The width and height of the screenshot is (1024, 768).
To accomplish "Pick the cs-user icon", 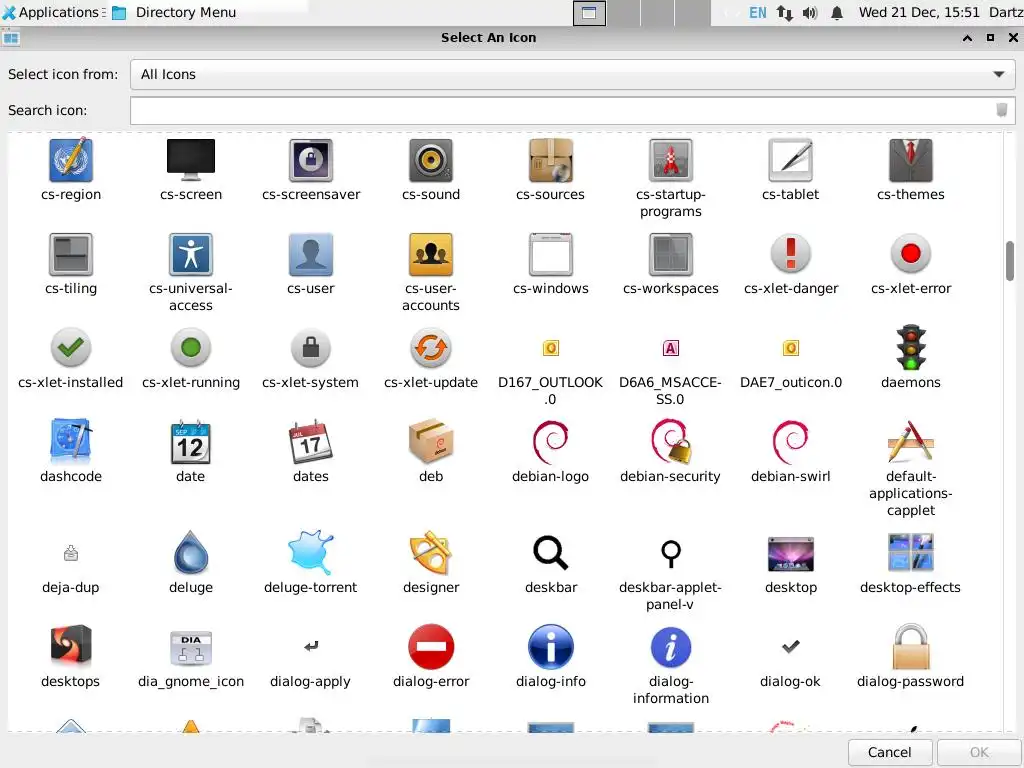I will (311, 254).
